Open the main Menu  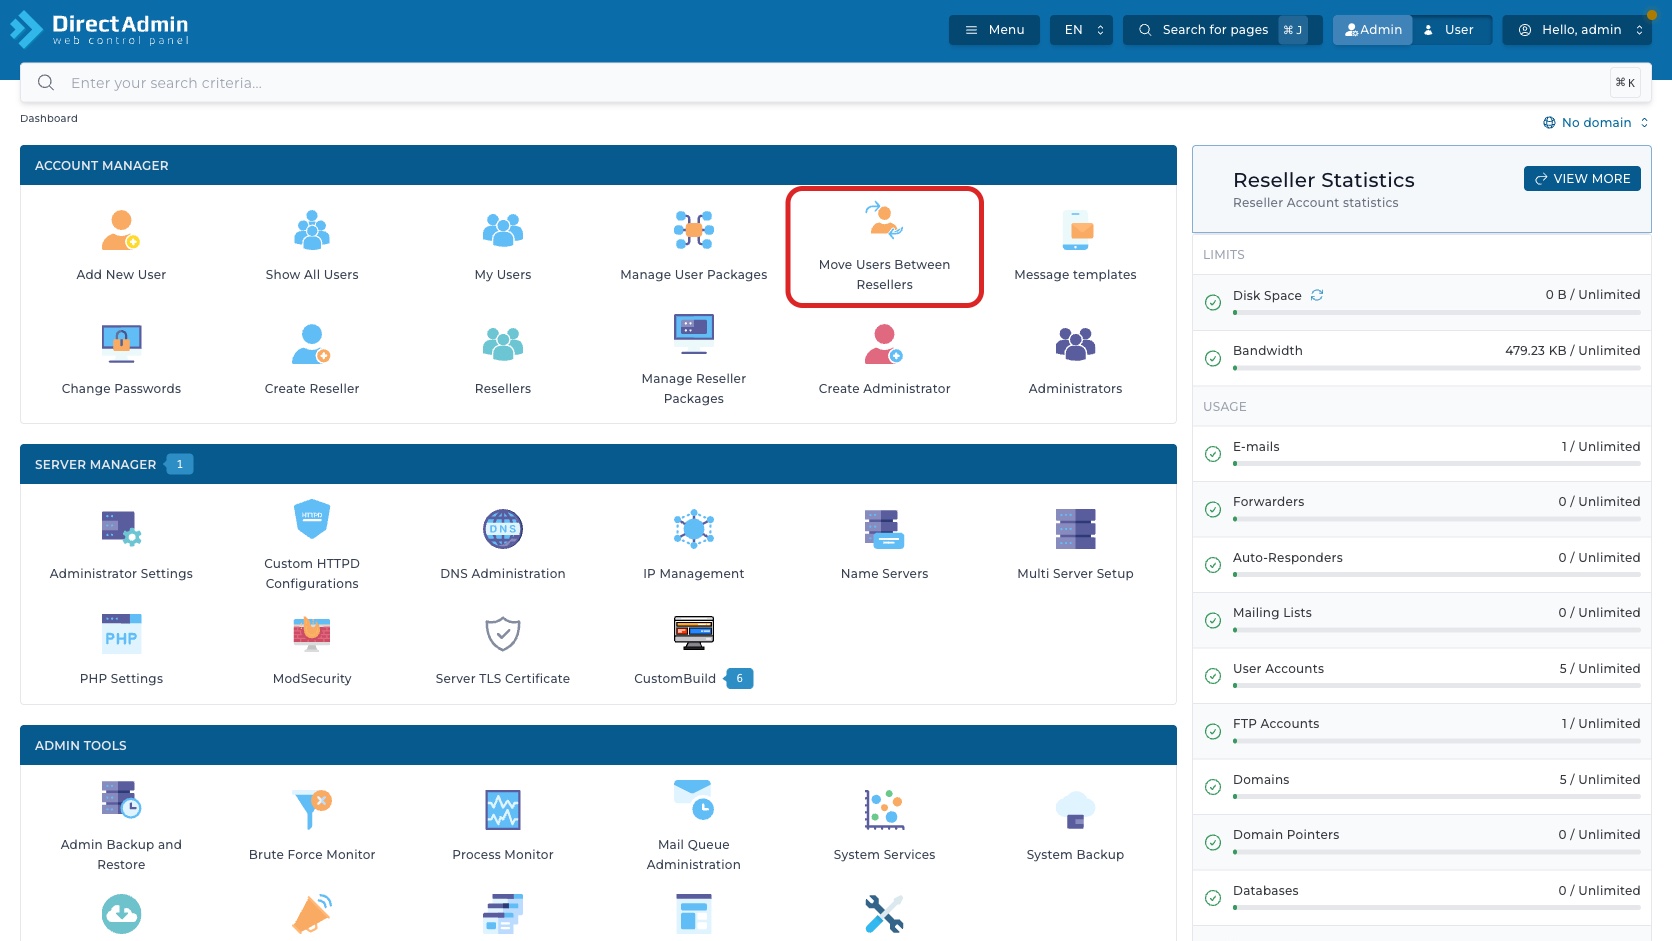click(x=994, y=30)
